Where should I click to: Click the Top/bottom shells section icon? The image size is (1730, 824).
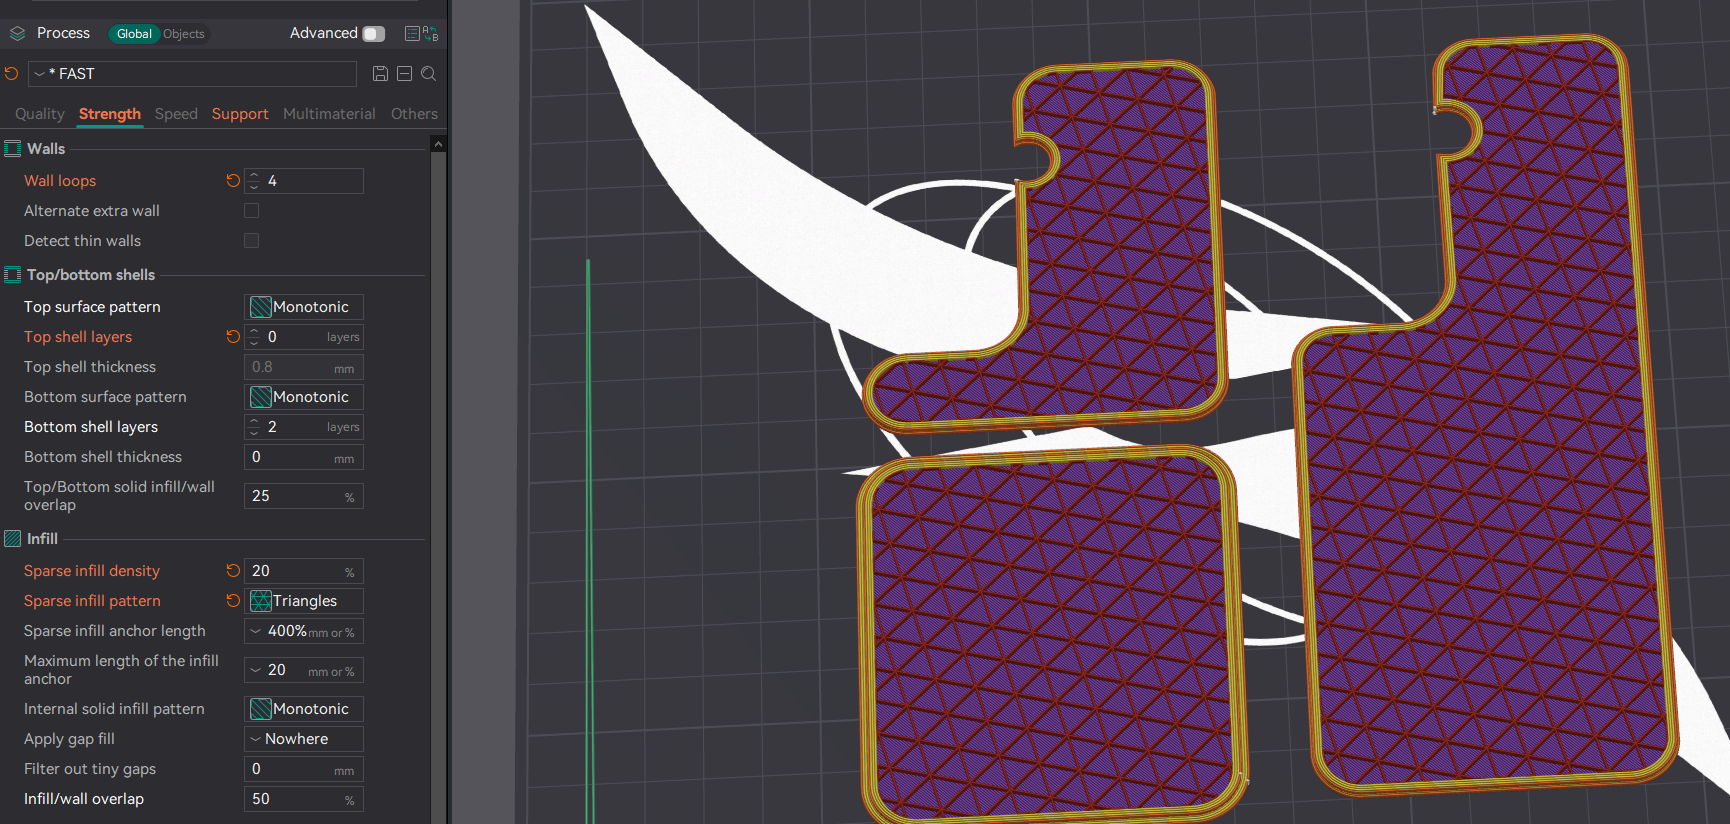[13, 275]
